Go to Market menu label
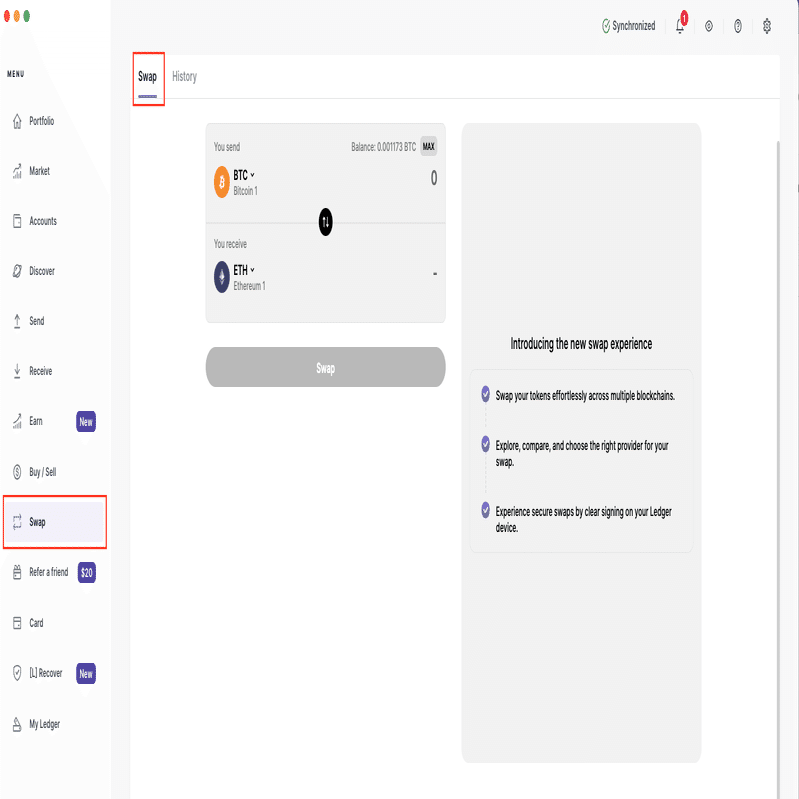This screenshot has height=799, width=799. click(40, 171)
